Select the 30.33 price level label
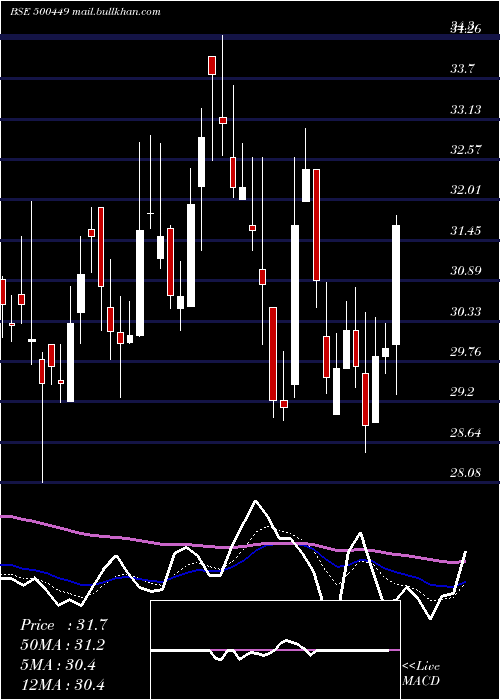Screen dimensions: 500x700 coord(466,311)
